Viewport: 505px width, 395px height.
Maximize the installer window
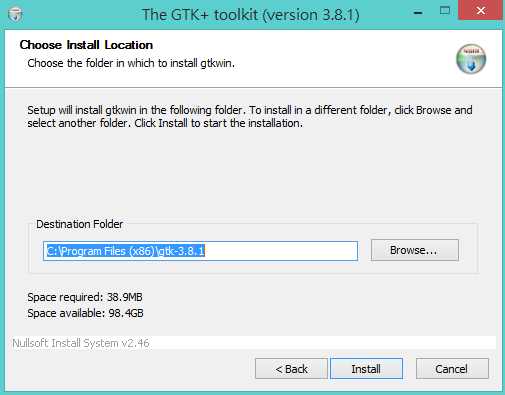pos(445,11)
